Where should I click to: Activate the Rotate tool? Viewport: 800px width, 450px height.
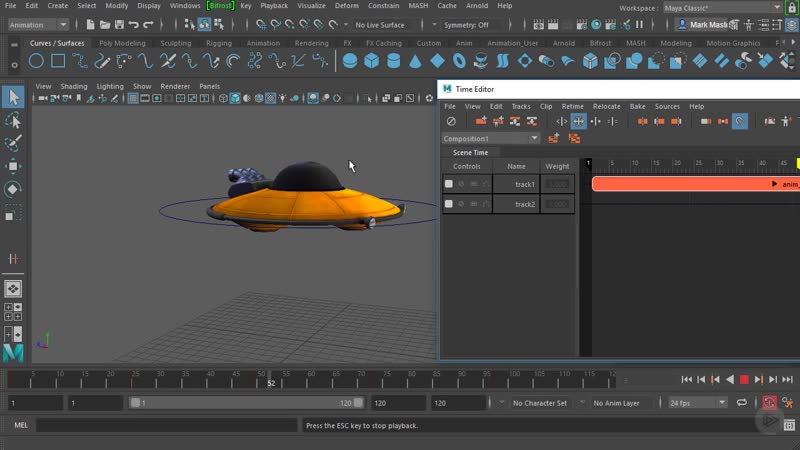coord(13,189)
